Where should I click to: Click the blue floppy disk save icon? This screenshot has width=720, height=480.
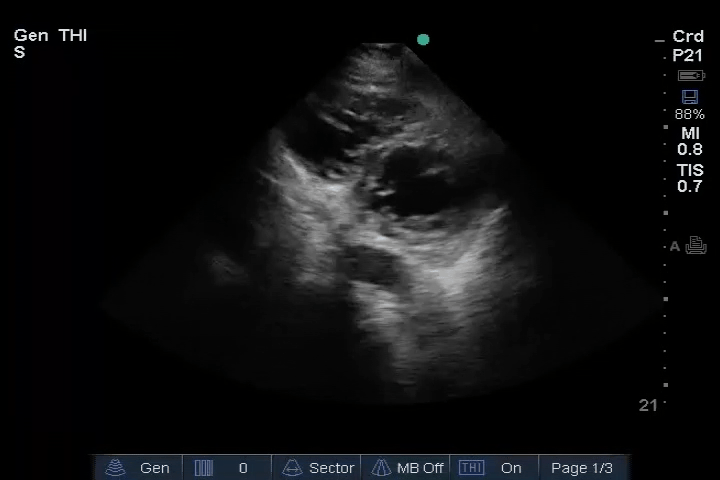(689, 97)
